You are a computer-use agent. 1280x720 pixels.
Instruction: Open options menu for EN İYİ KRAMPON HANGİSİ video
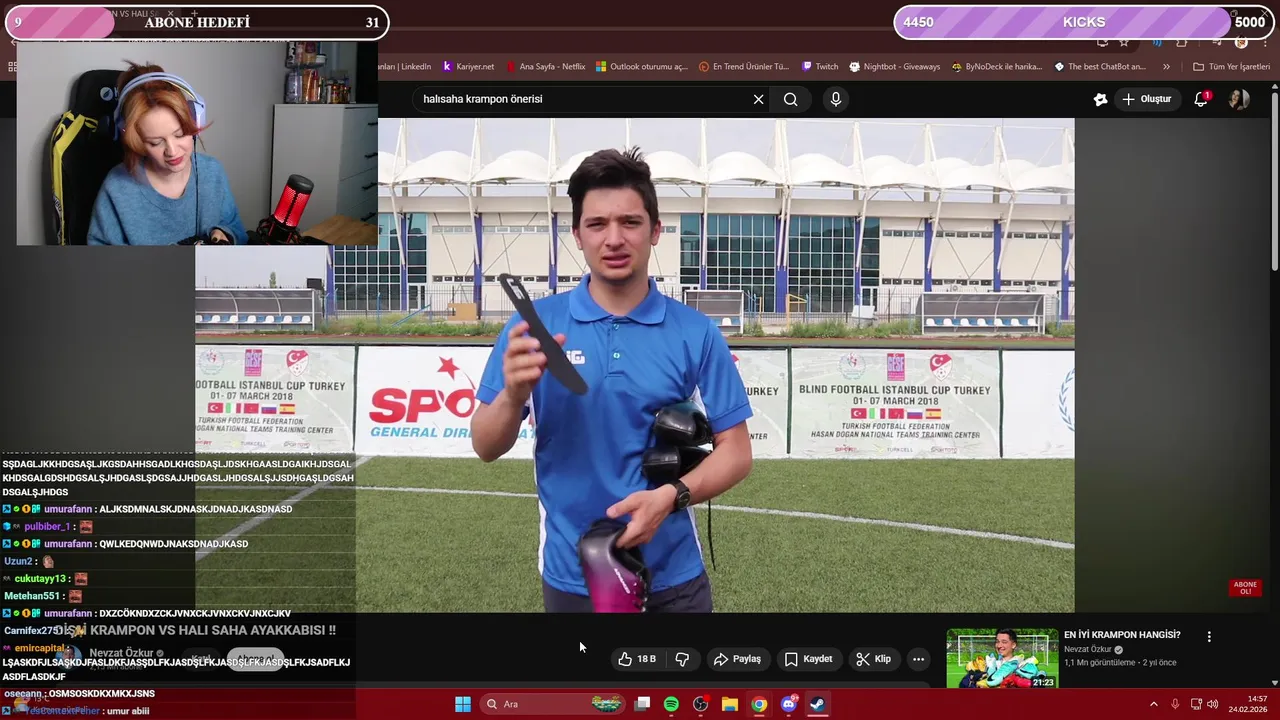point(1209,637)
